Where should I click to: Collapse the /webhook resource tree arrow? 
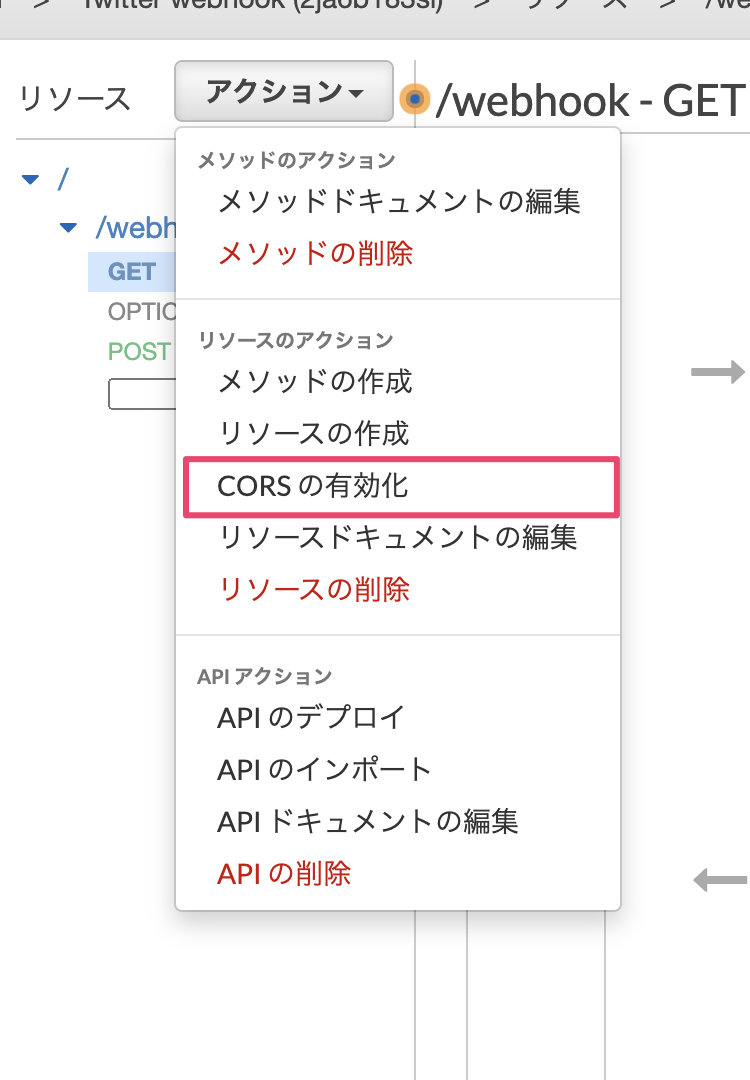(x=68, y=227)
